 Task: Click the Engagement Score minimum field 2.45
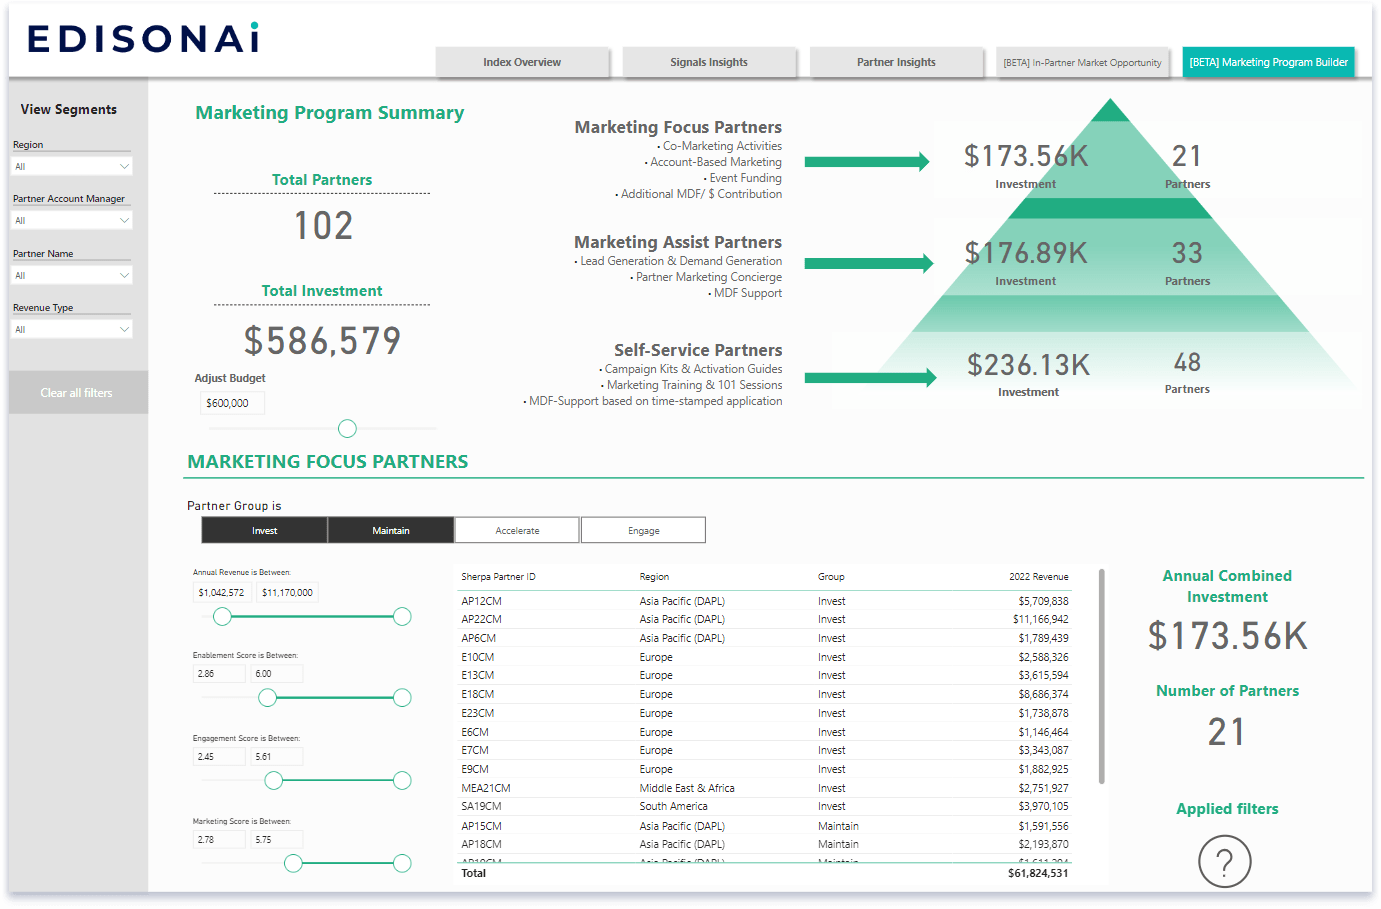pyautogui.click(x=219, y=757)
